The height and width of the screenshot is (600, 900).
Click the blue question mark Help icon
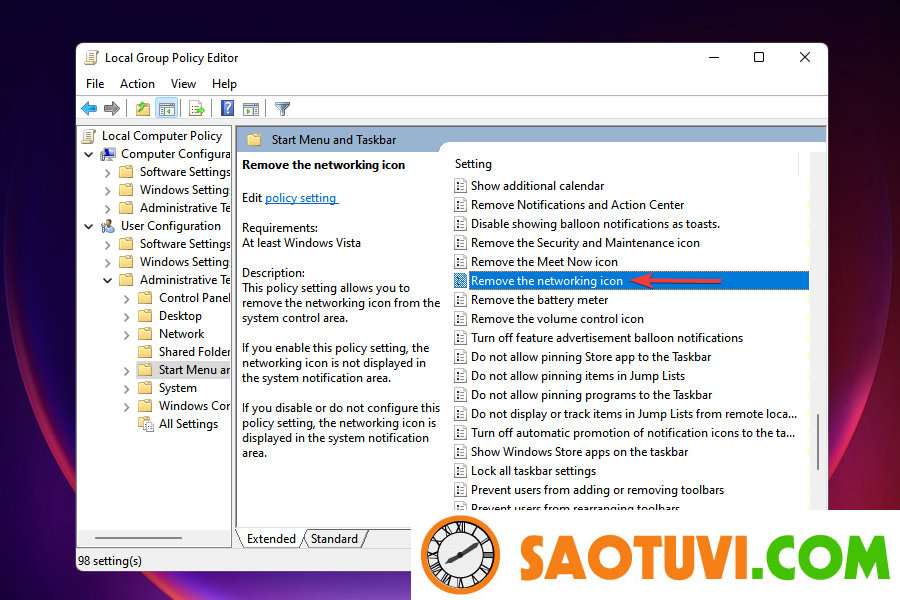[228, 109]
